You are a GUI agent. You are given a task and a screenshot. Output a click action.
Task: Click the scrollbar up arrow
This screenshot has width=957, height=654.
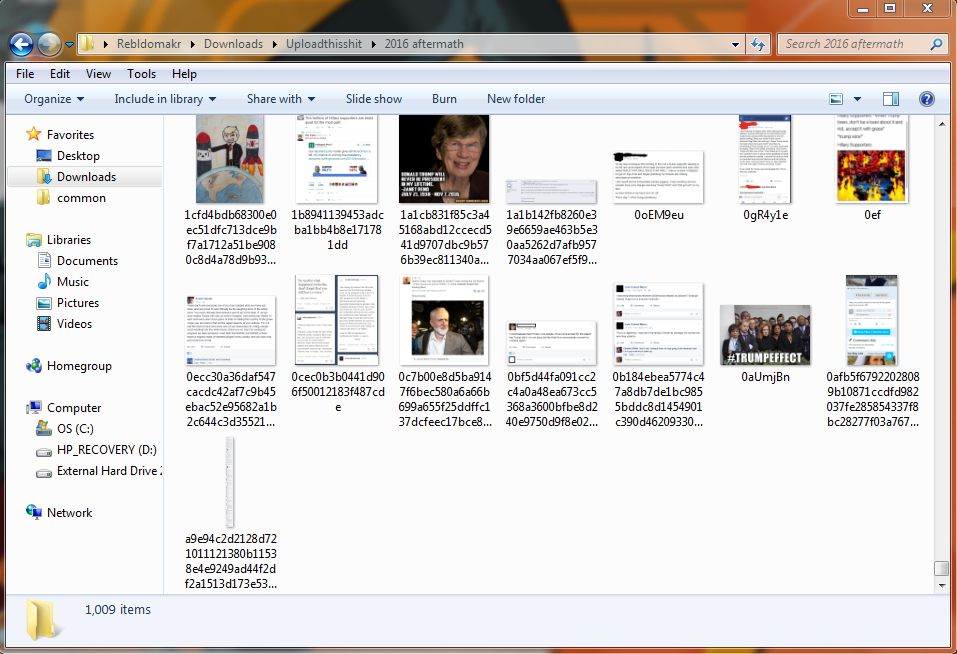click(941, 124)
